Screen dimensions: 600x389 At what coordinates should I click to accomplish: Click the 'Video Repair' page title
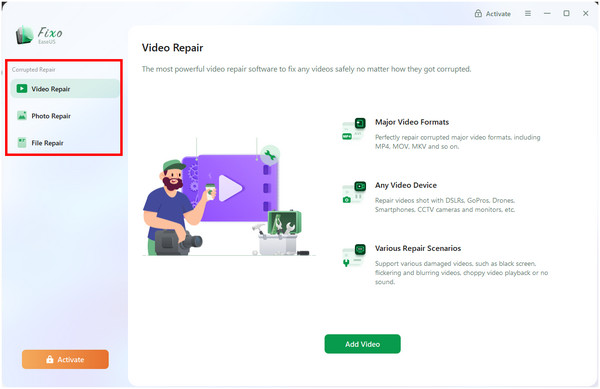[x=172, y=48]
